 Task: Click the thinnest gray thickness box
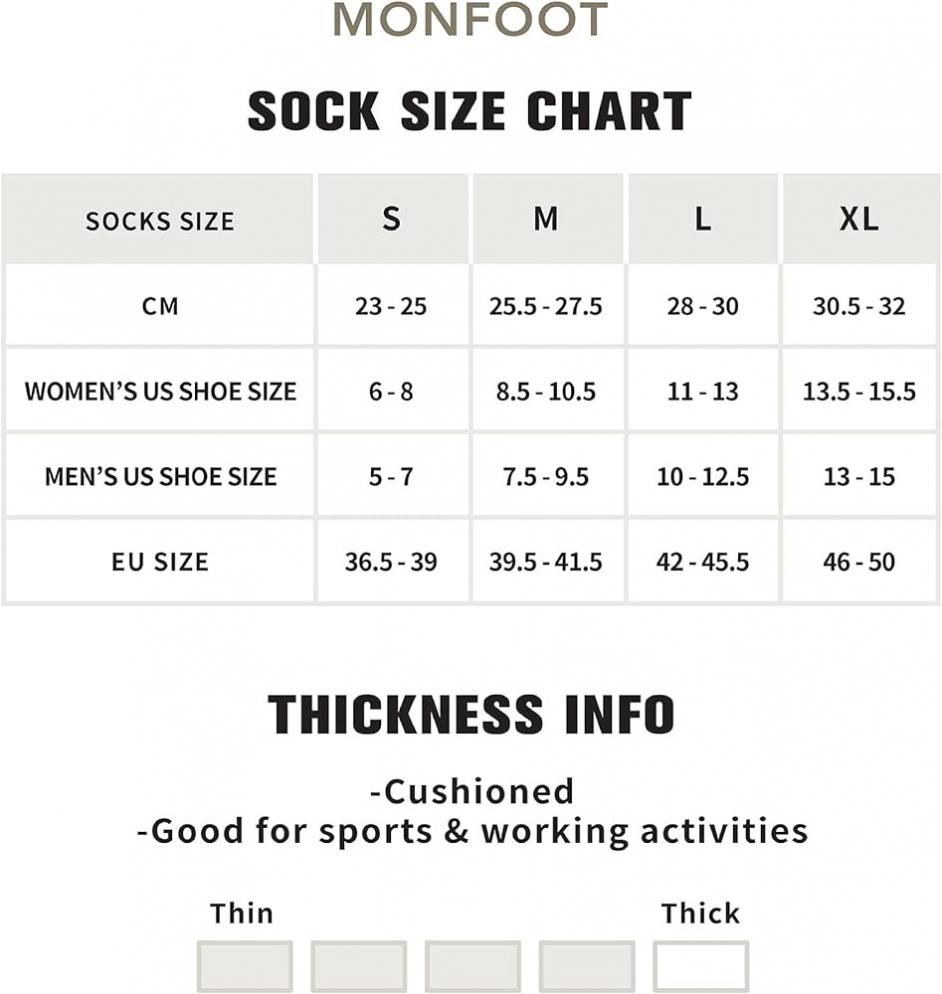click(x=245, y=966)
